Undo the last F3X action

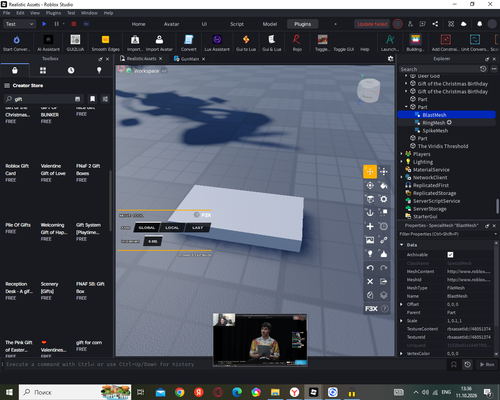click(370, 268)
